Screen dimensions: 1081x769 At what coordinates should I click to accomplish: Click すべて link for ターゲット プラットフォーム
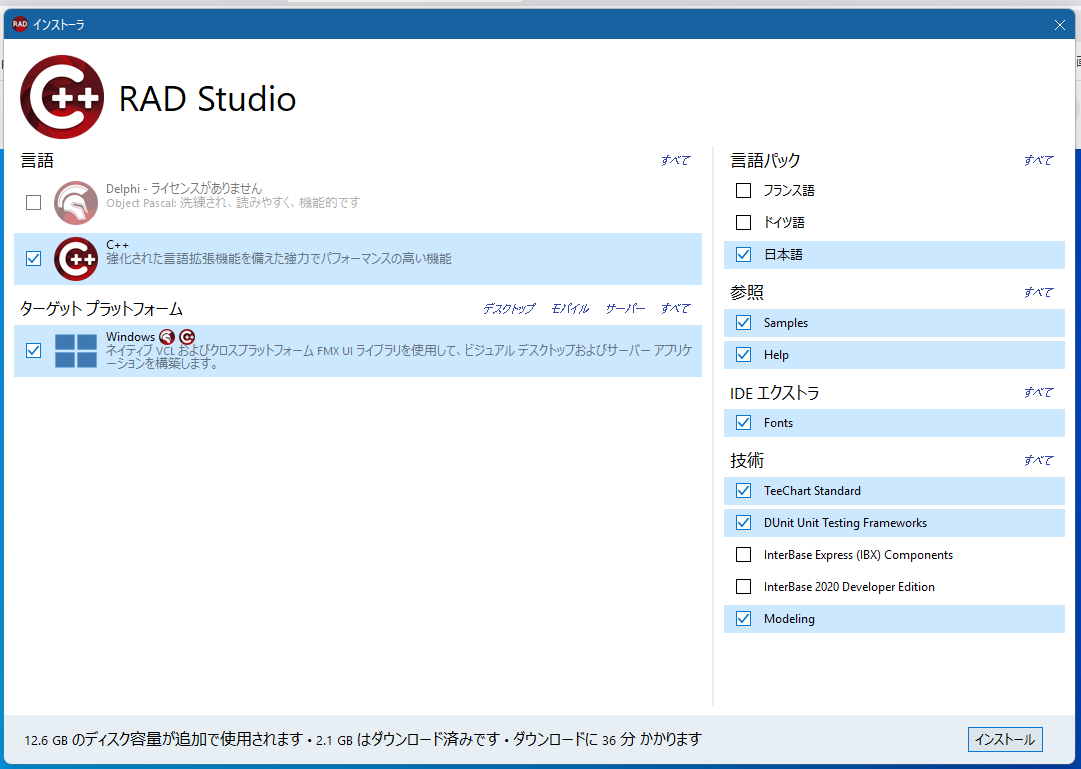coord(676,308)
